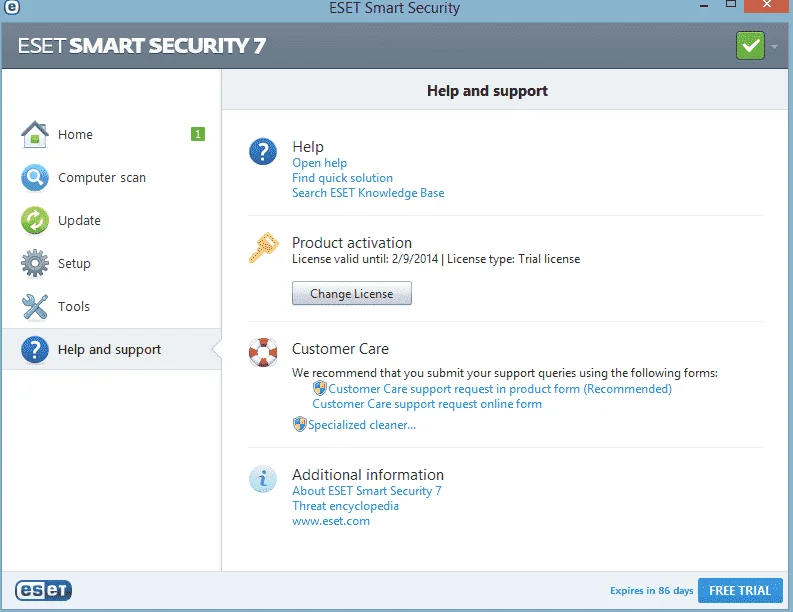The width and height of the screenshot is (793, 612).
Task: Click the Home house icon
Action: [x=34, y=135]
